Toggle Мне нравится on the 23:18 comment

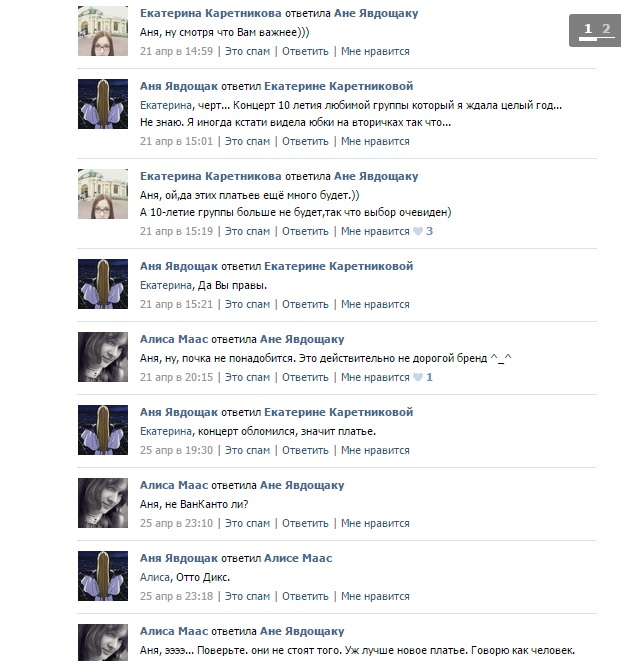coord(375,597)
